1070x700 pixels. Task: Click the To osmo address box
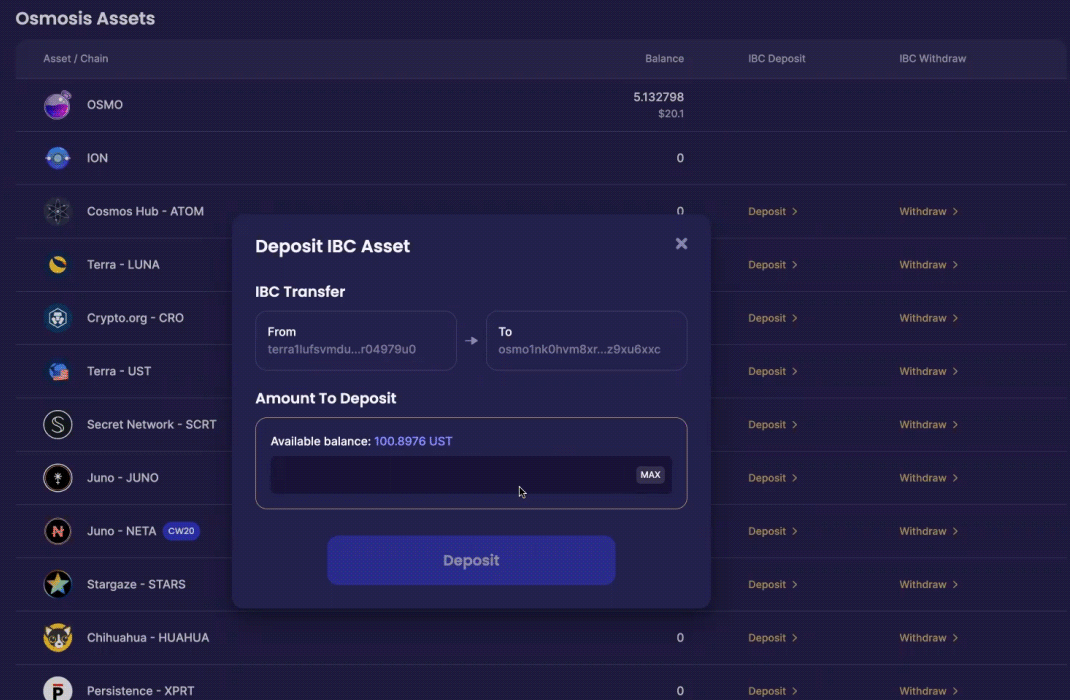[586, 340]
